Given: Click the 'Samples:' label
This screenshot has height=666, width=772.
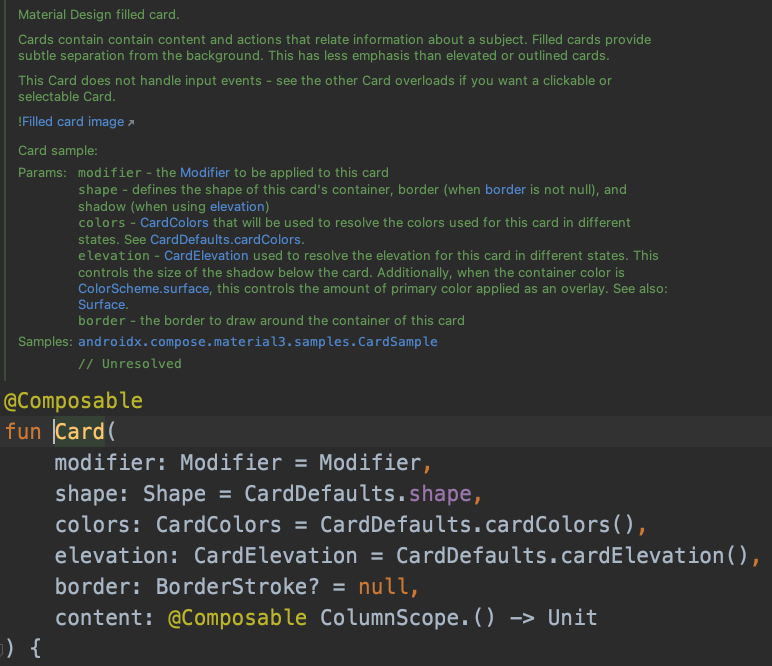Looking at the screenshot, I should 45,342.
